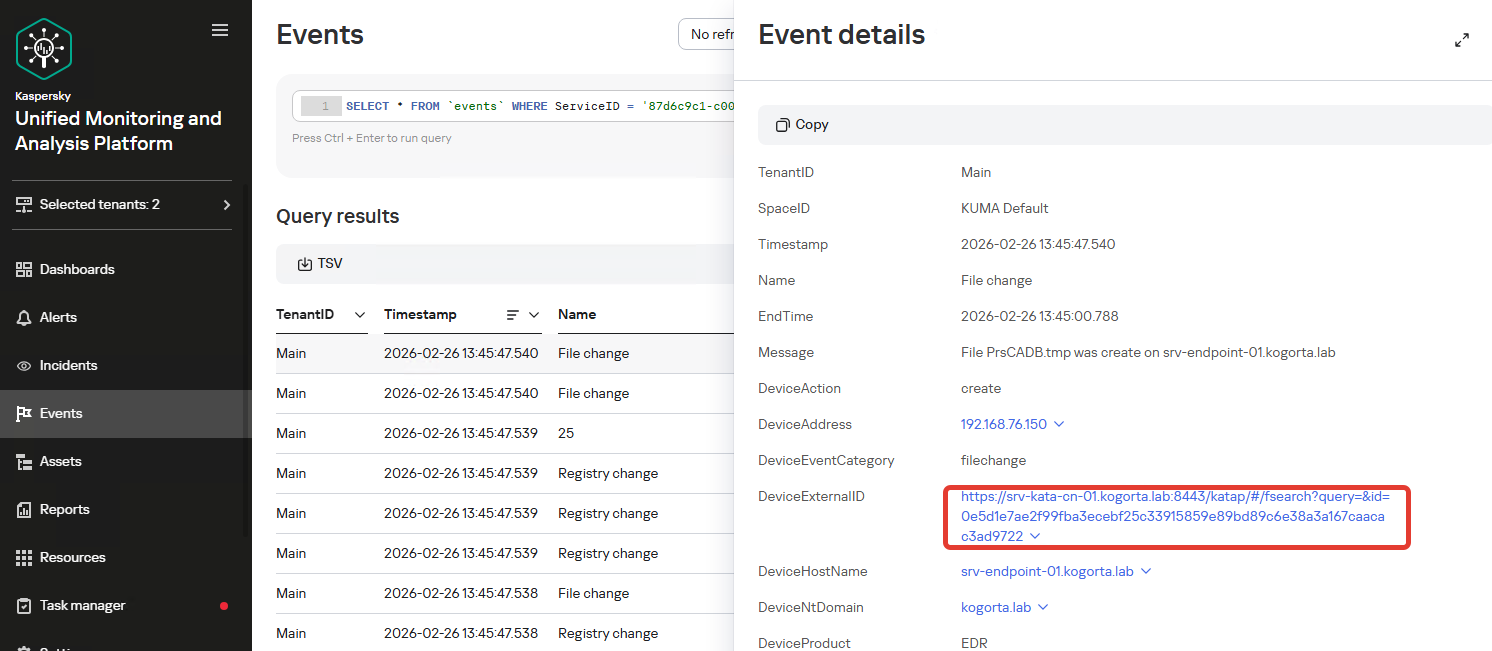Viewport: 1492px width, 651px height.
Task: Click the Message value about PrsCADB.tmp
Action: tap(1148, 352)
